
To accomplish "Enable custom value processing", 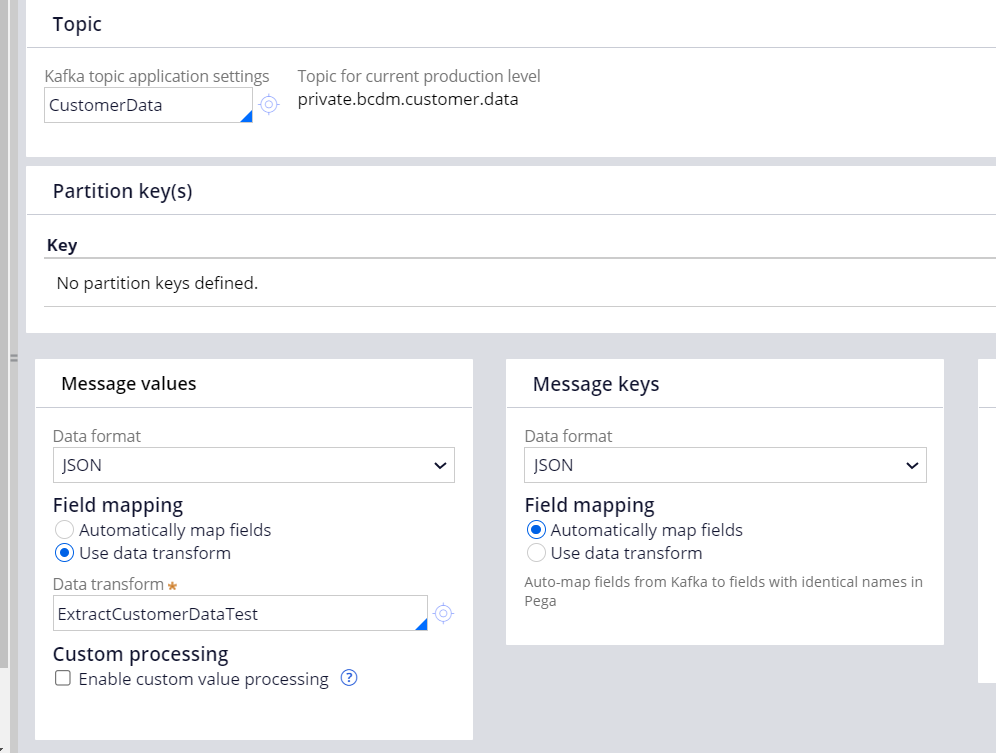I will click(x=63, y=678).
